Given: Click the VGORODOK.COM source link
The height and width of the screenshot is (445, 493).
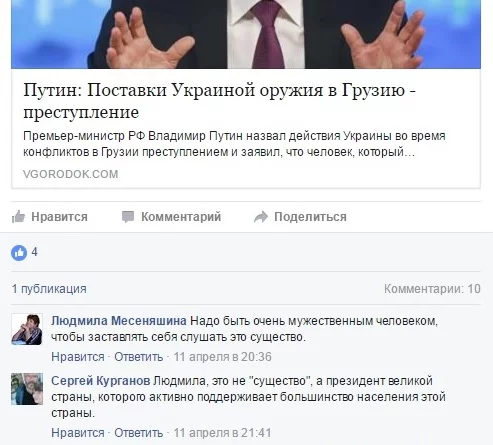Looking at the screenshot, I should coord(71,174).
